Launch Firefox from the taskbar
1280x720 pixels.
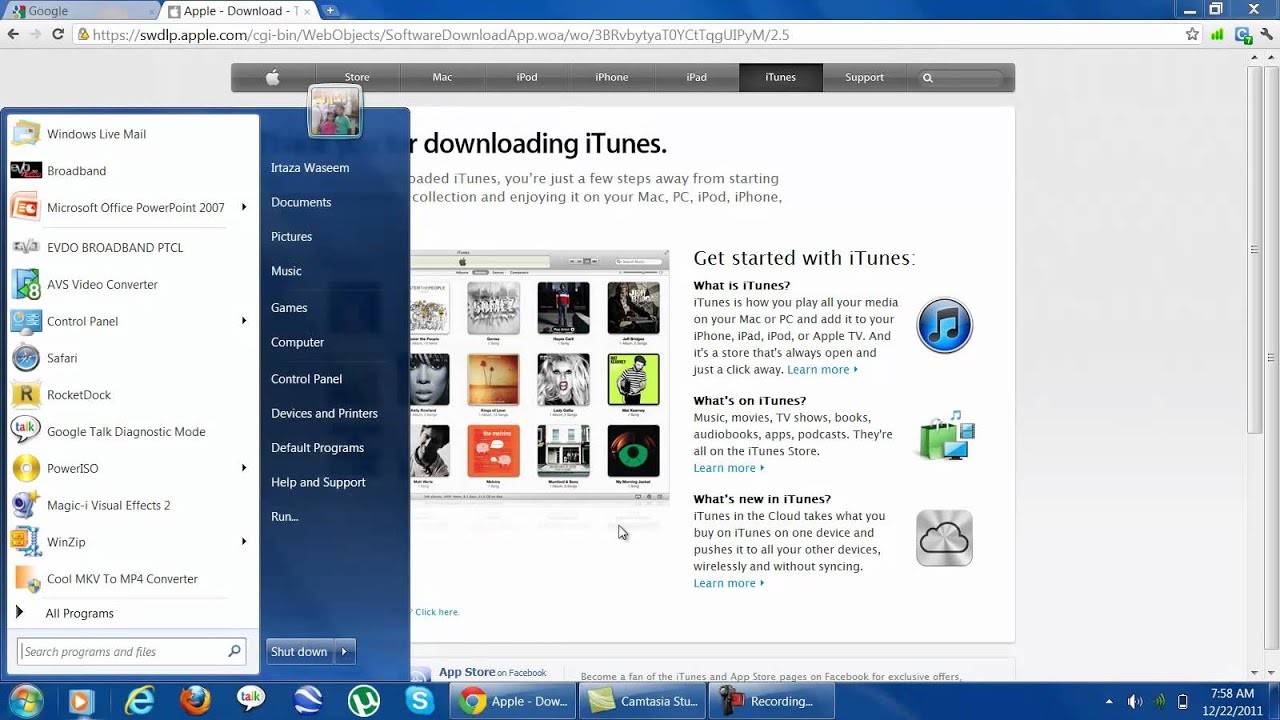click(195, 701)
